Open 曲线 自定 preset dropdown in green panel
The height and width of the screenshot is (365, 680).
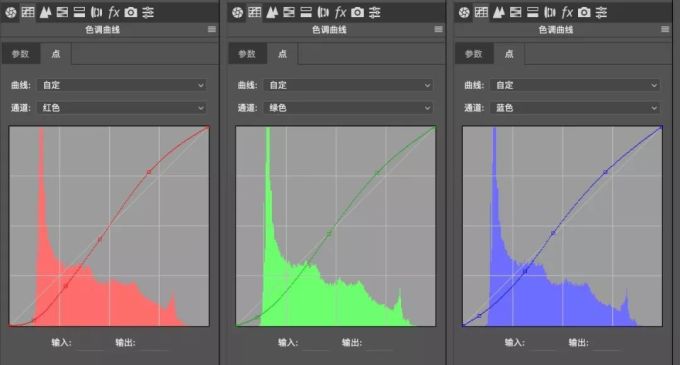tap(348, 85)
